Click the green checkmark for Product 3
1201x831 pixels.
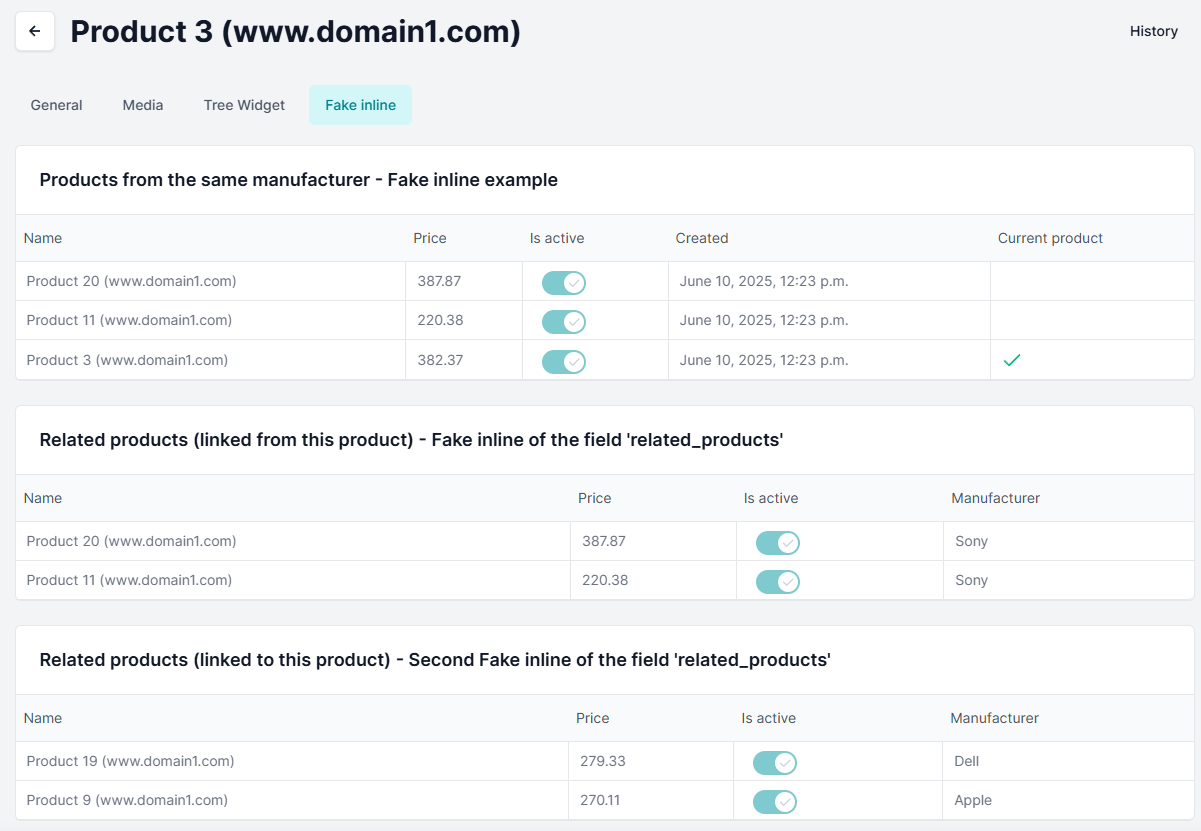coord(1011,360)
